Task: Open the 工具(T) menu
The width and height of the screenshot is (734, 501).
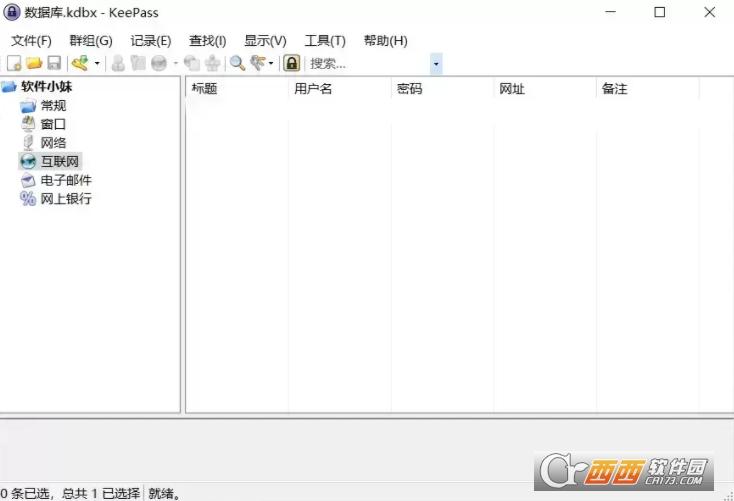Action: (x=325, y=41)
